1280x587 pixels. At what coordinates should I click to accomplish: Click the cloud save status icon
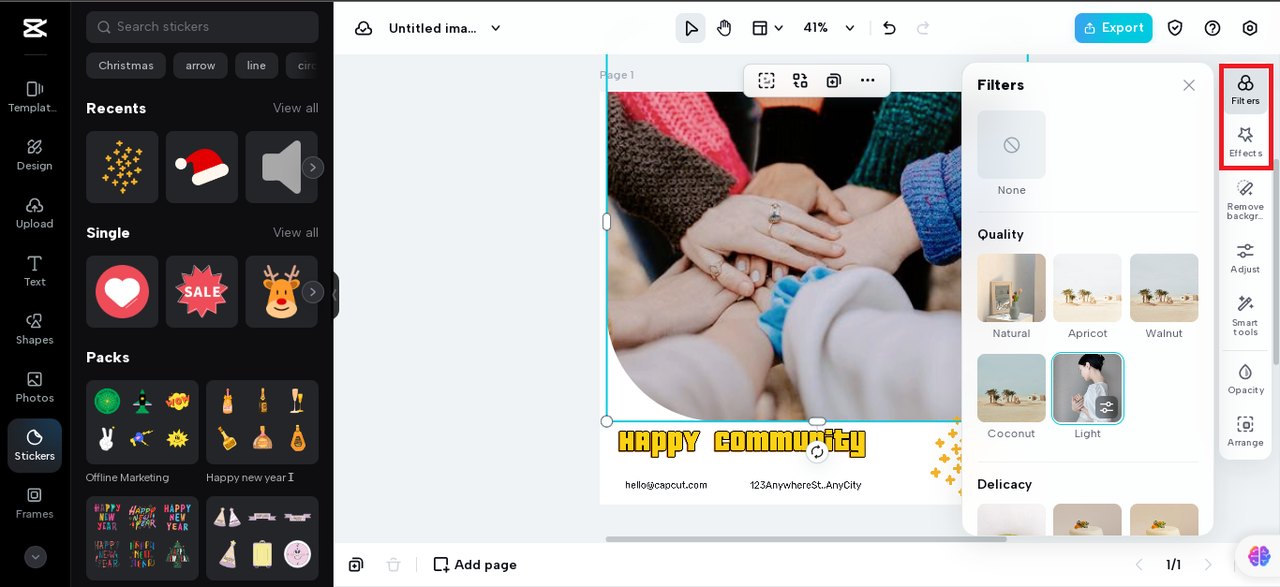(x=364, y=28)
